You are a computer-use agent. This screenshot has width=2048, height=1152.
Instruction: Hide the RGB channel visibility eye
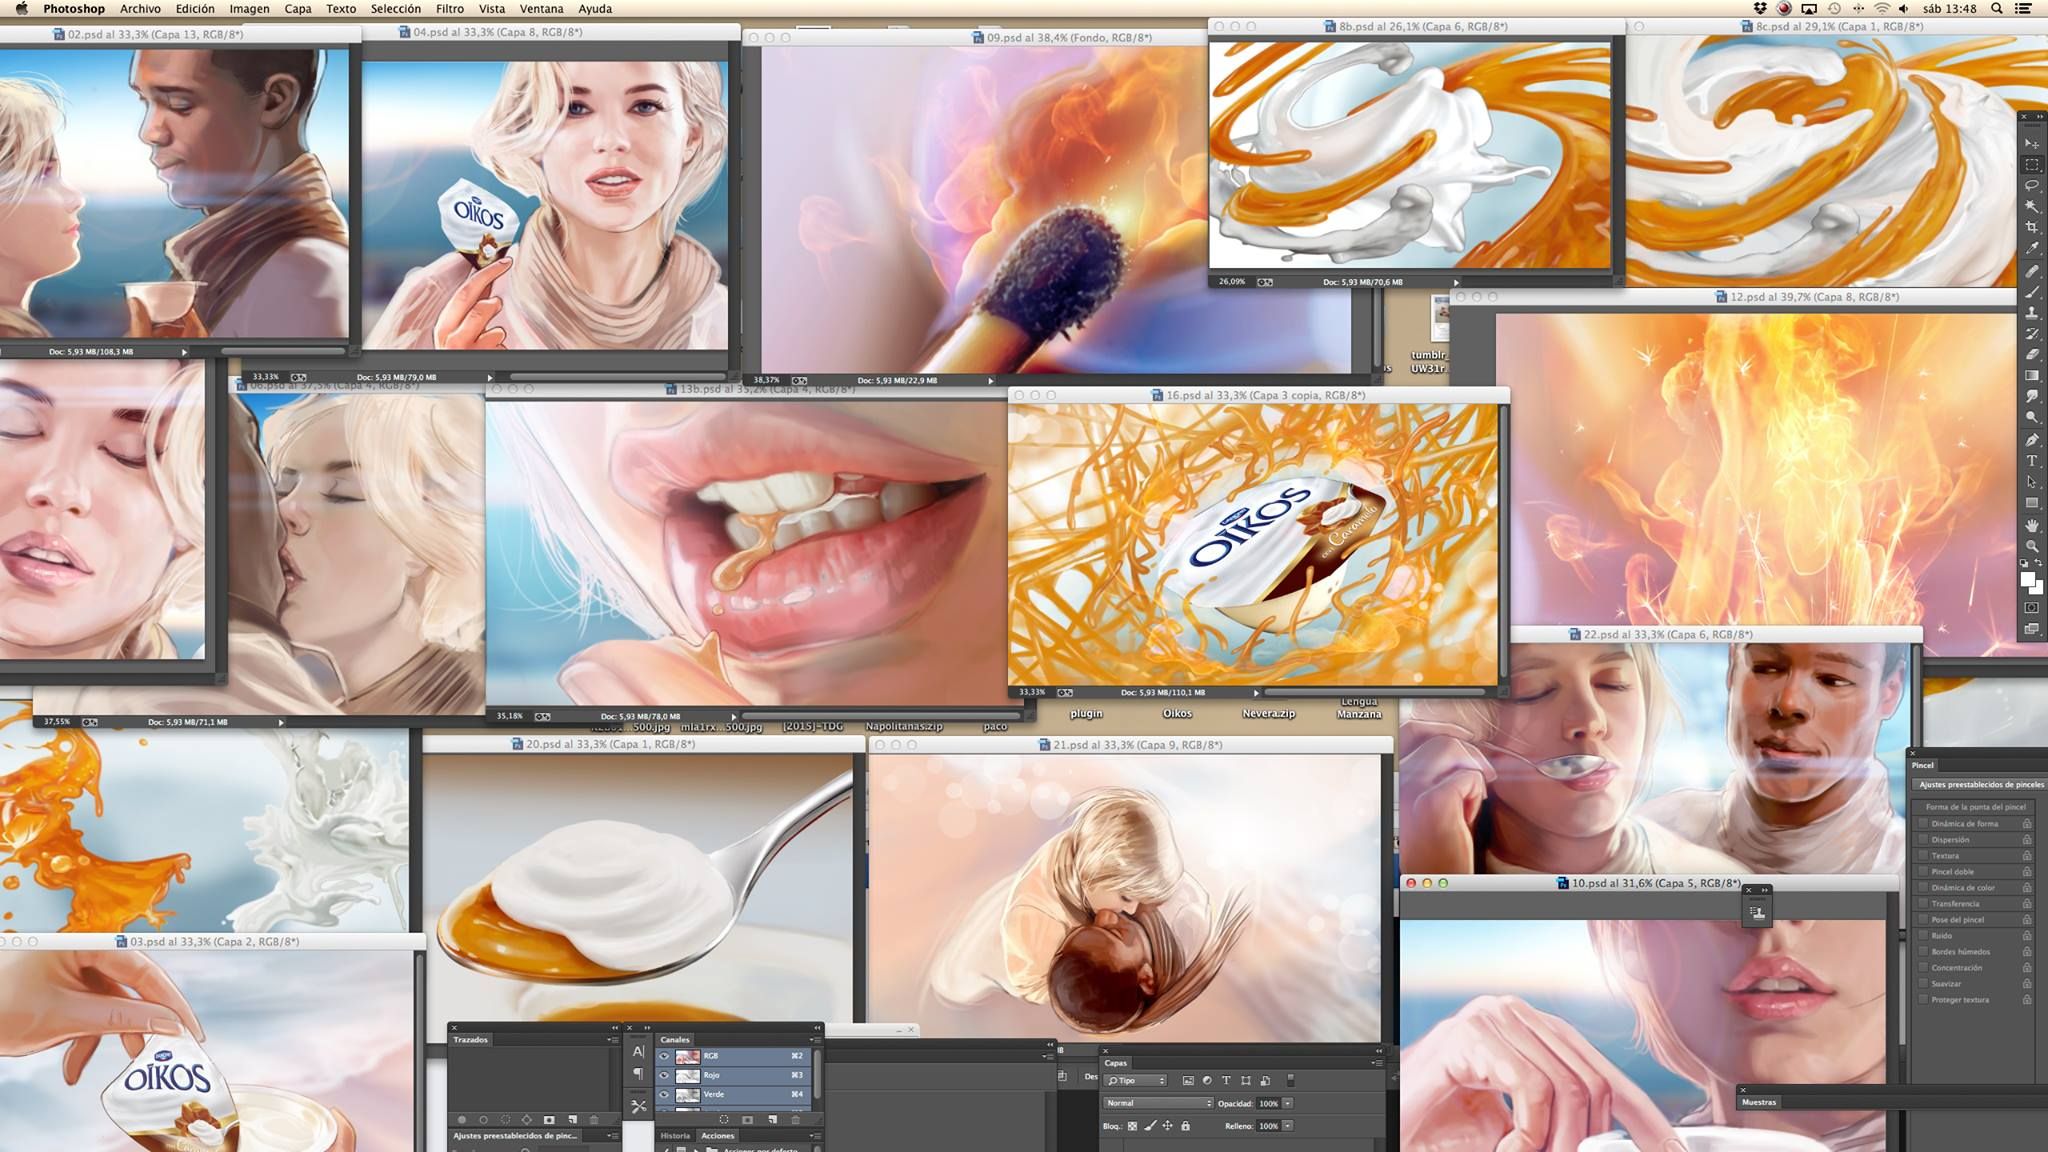coord(664,1056)
